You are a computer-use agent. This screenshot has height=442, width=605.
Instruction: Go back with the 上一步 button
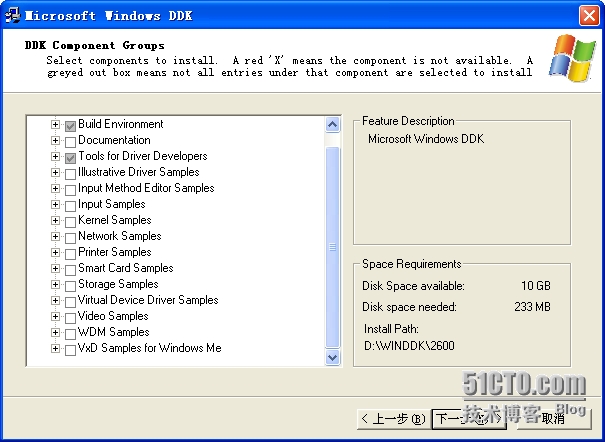[x=394, y=418]
